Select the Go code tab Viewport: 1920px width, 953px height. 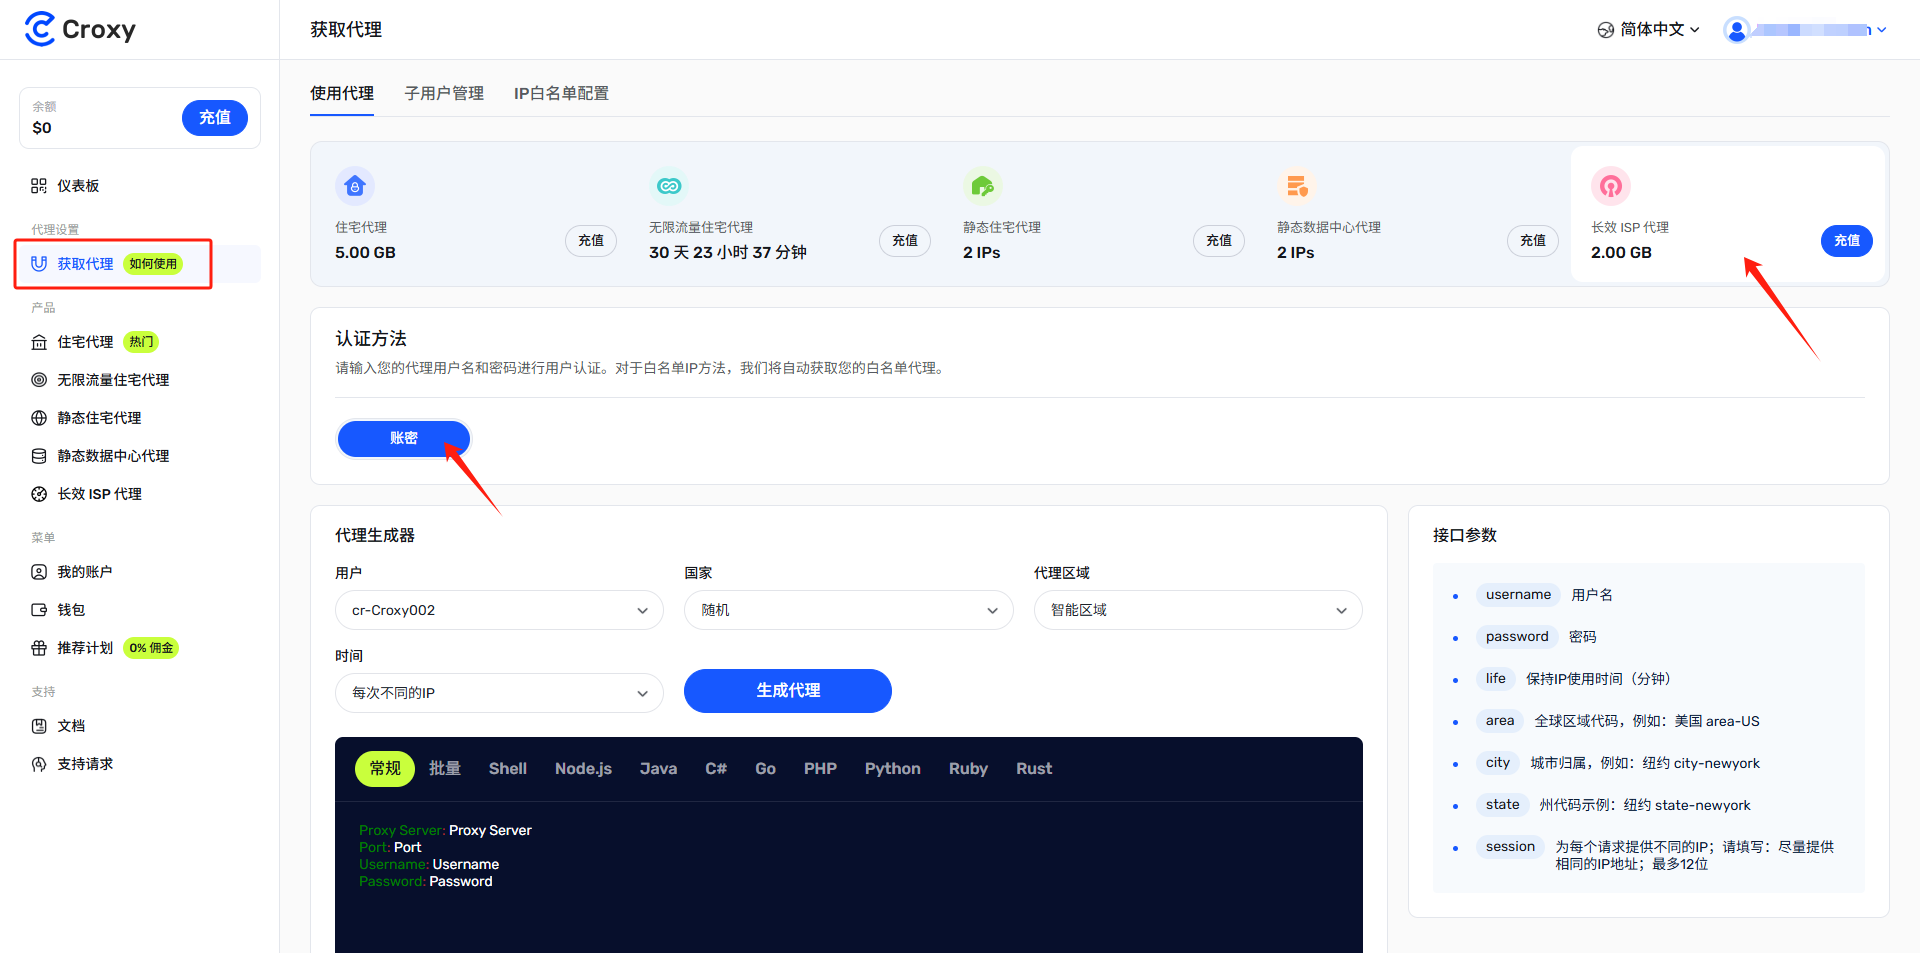[765, 768]
